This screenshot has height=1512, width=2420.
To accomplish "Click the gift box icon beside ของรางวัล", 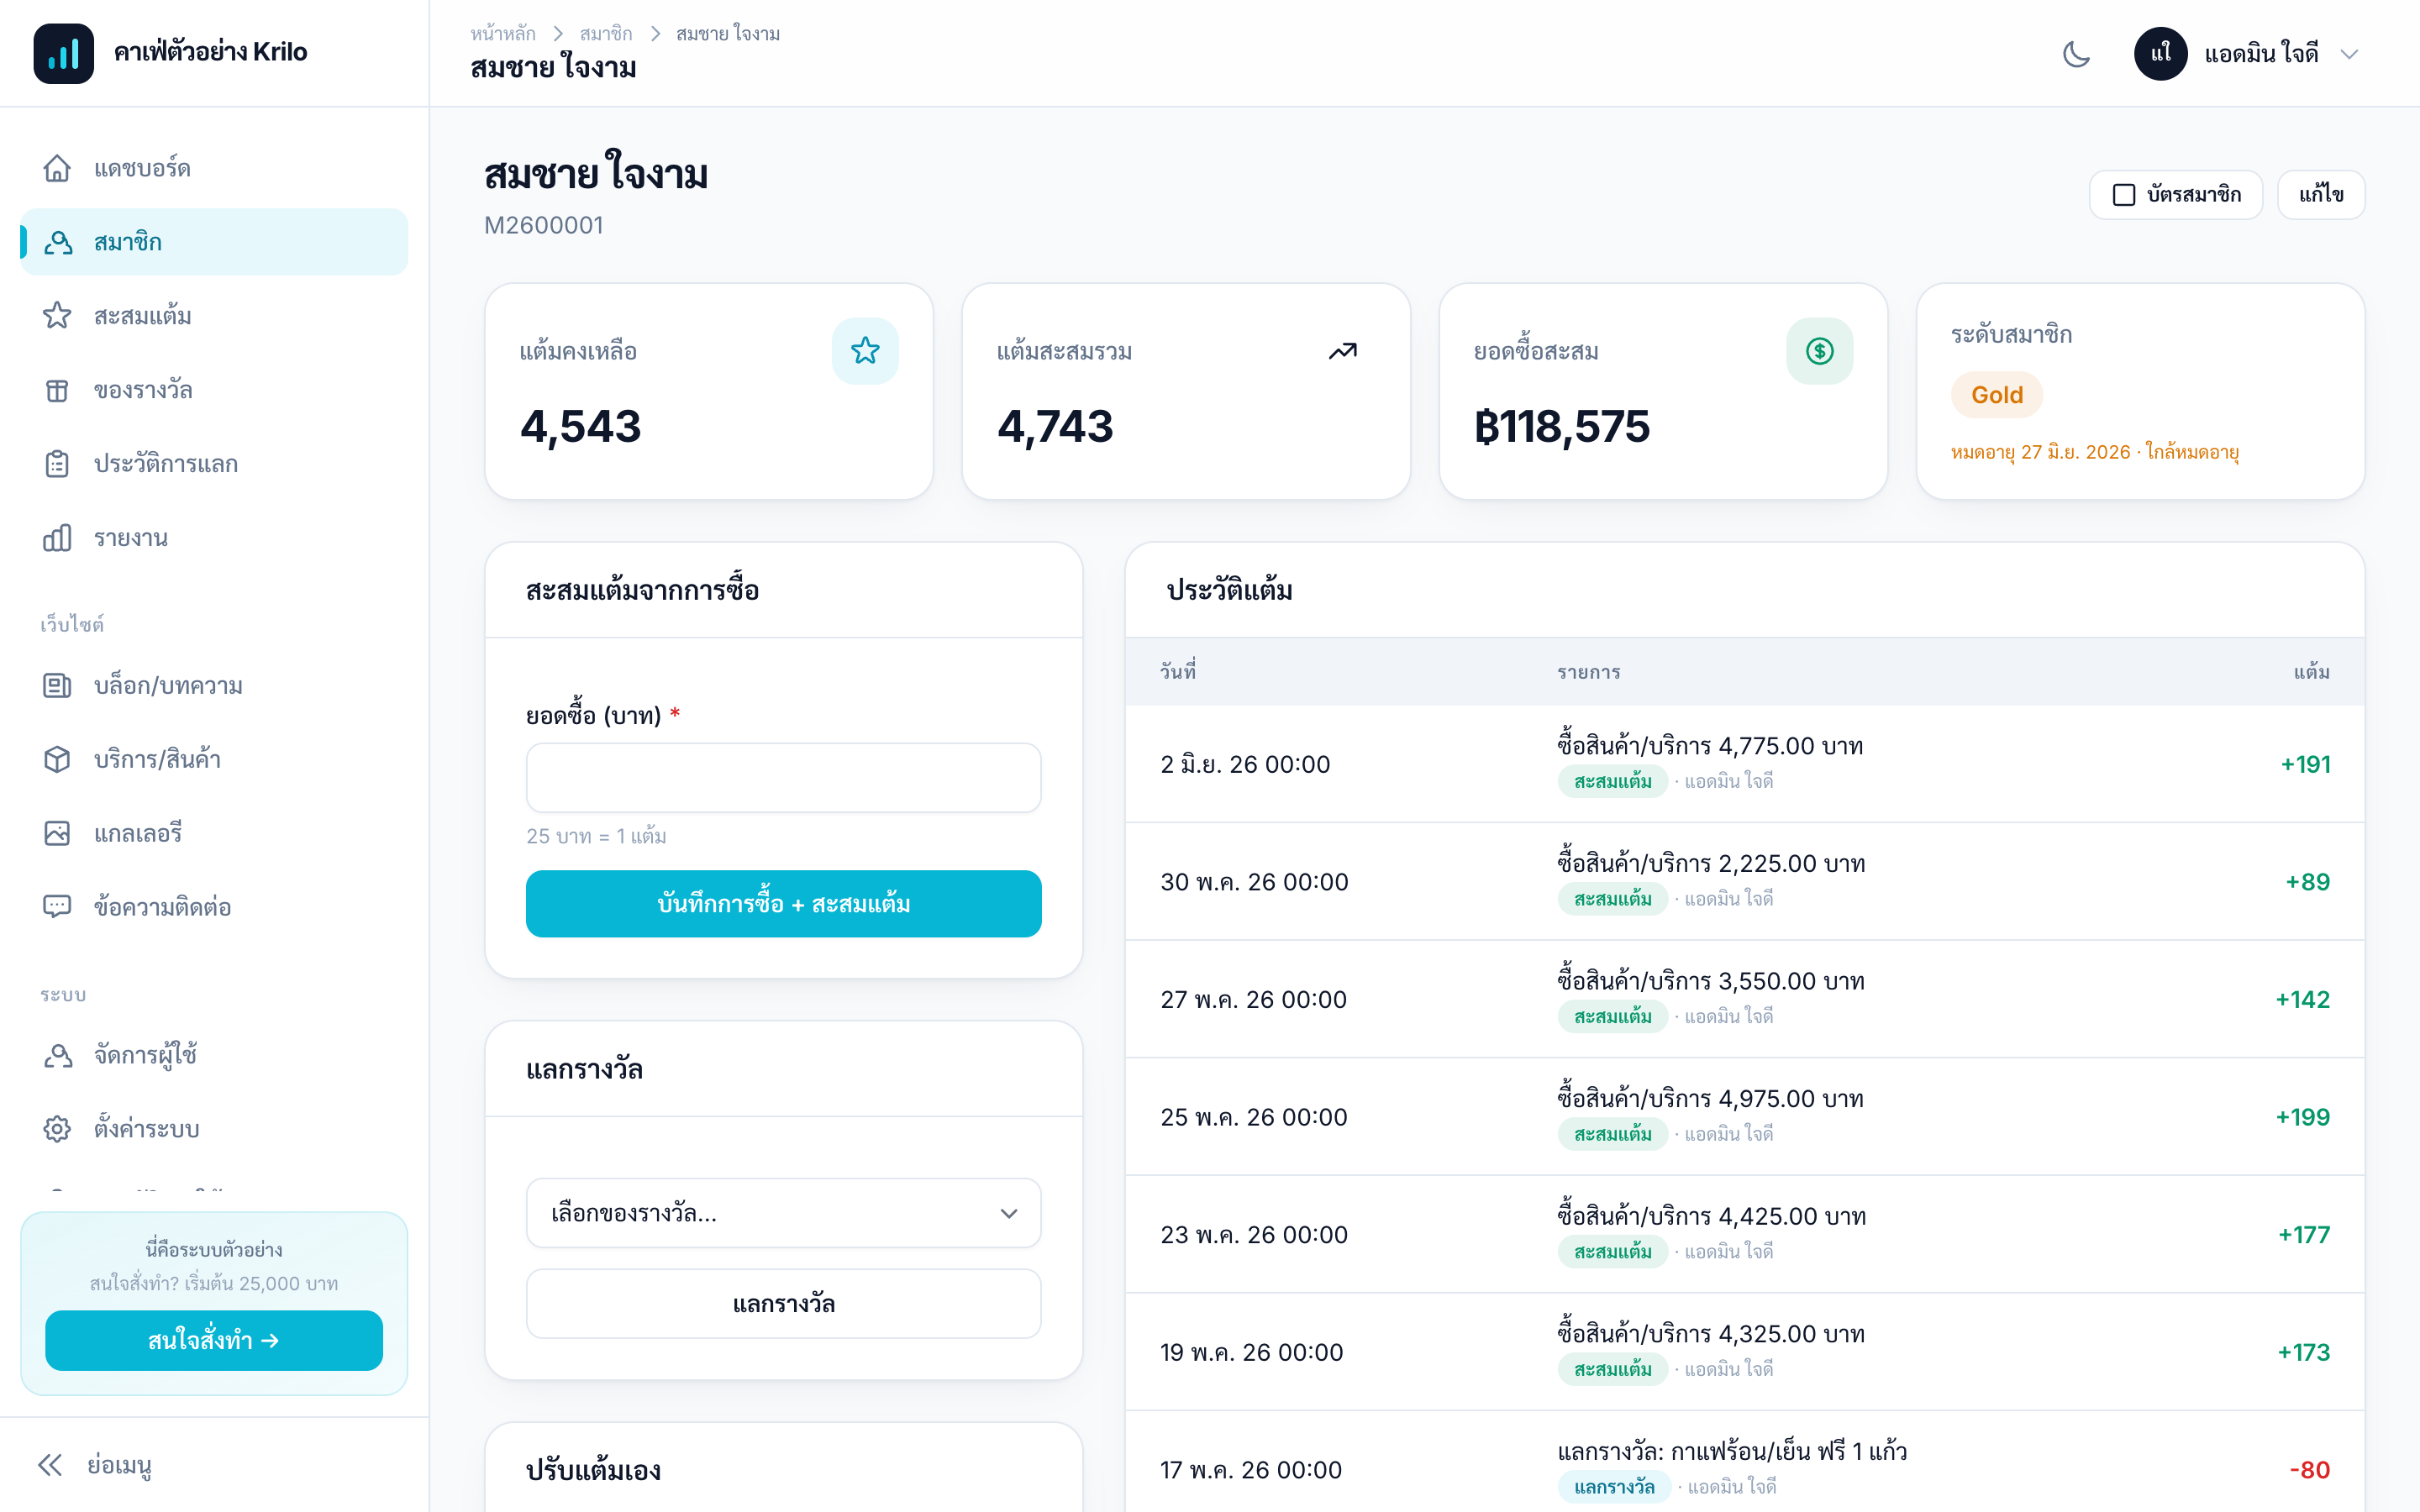I will [x=57, y=390].
